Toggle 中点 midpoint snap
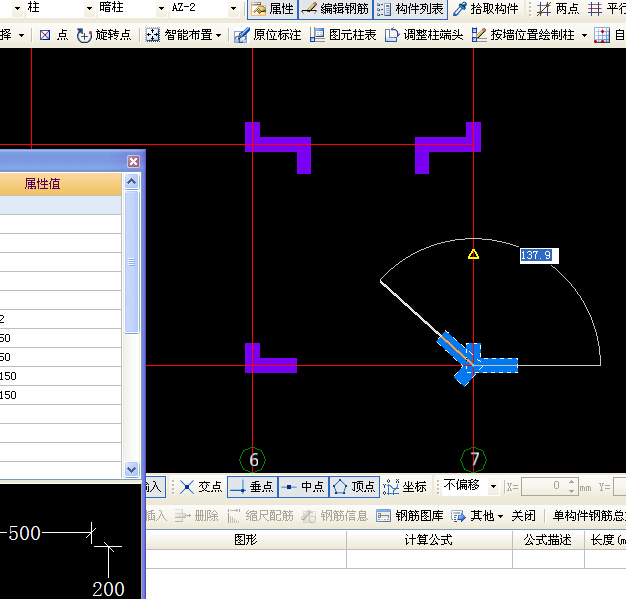The height and width of the screenshot is (599, 626). coord(303,487)
